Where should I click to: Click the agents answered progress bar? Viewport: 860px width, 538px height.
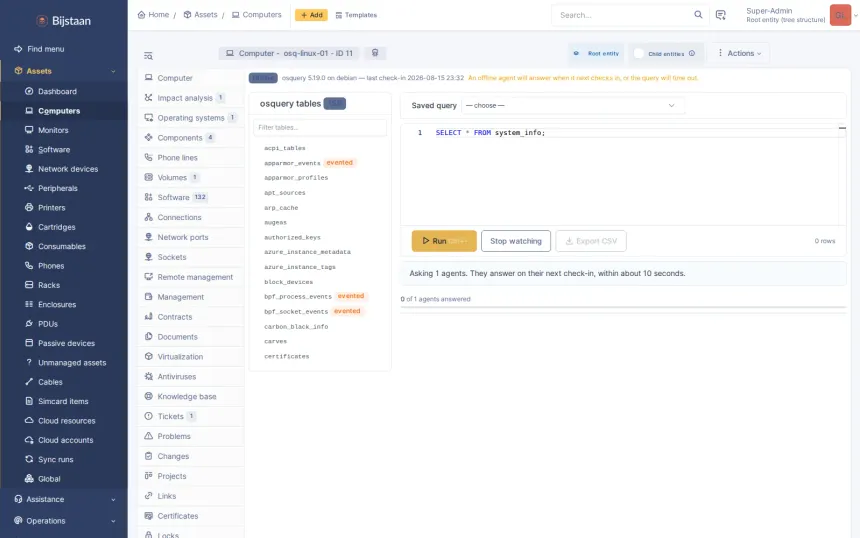[623, 308]
